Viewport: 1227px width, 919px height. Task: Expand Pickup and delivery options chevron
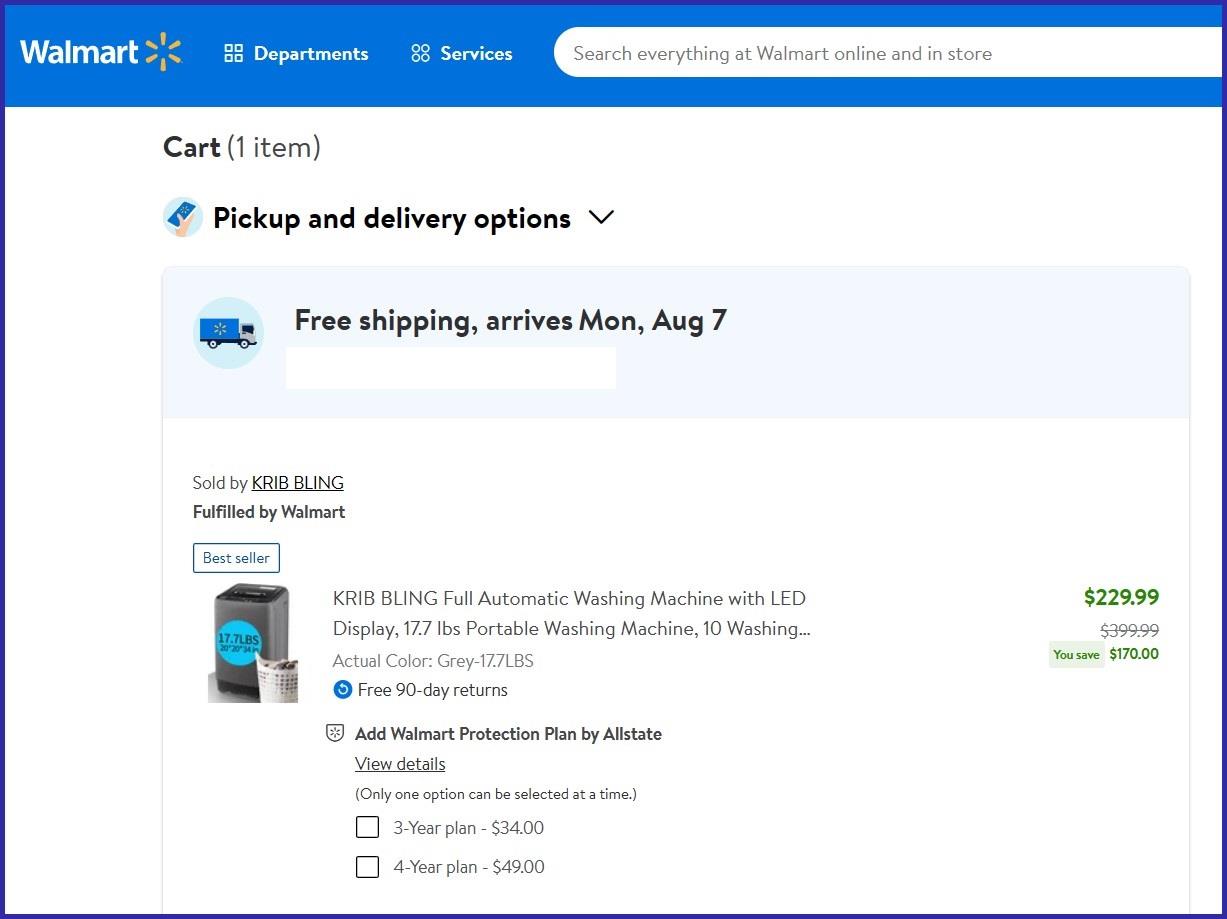(x=601, y=217)
